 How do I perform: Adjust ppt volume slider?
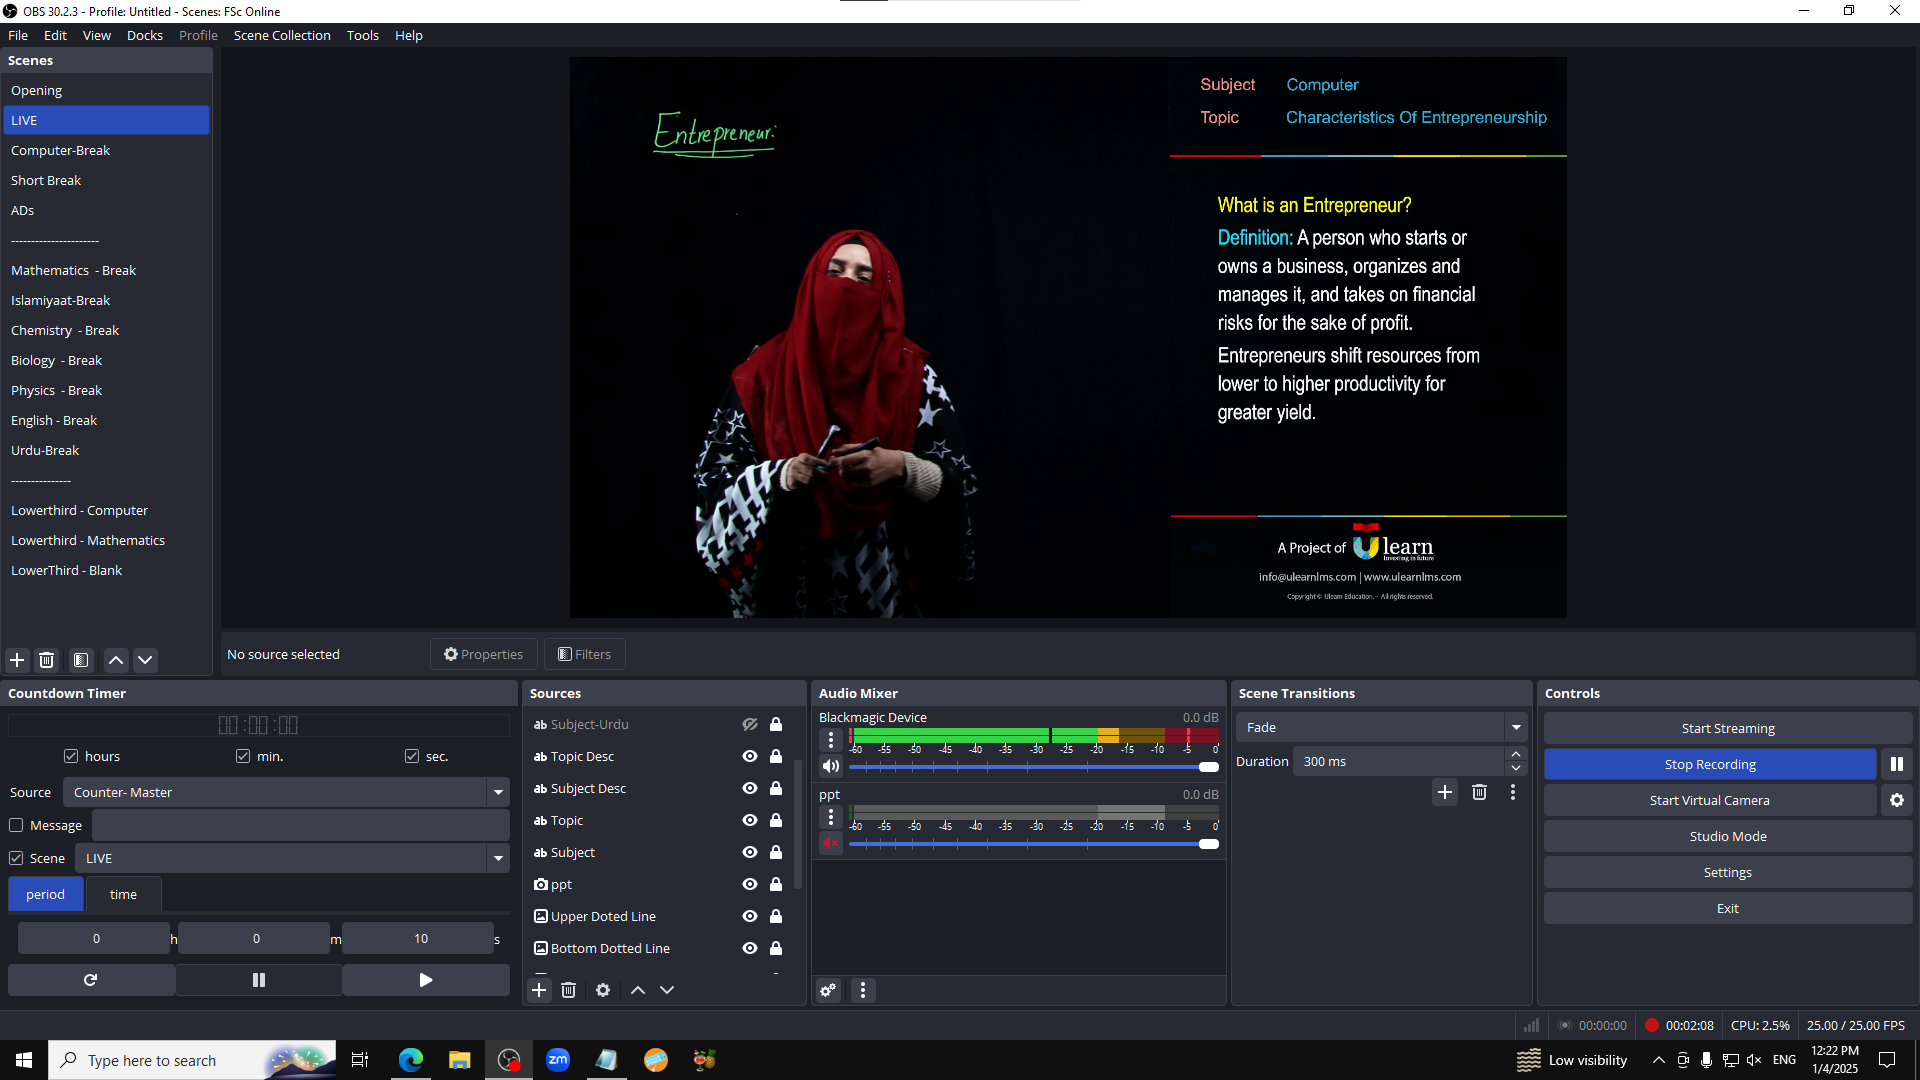point(1034,844)
